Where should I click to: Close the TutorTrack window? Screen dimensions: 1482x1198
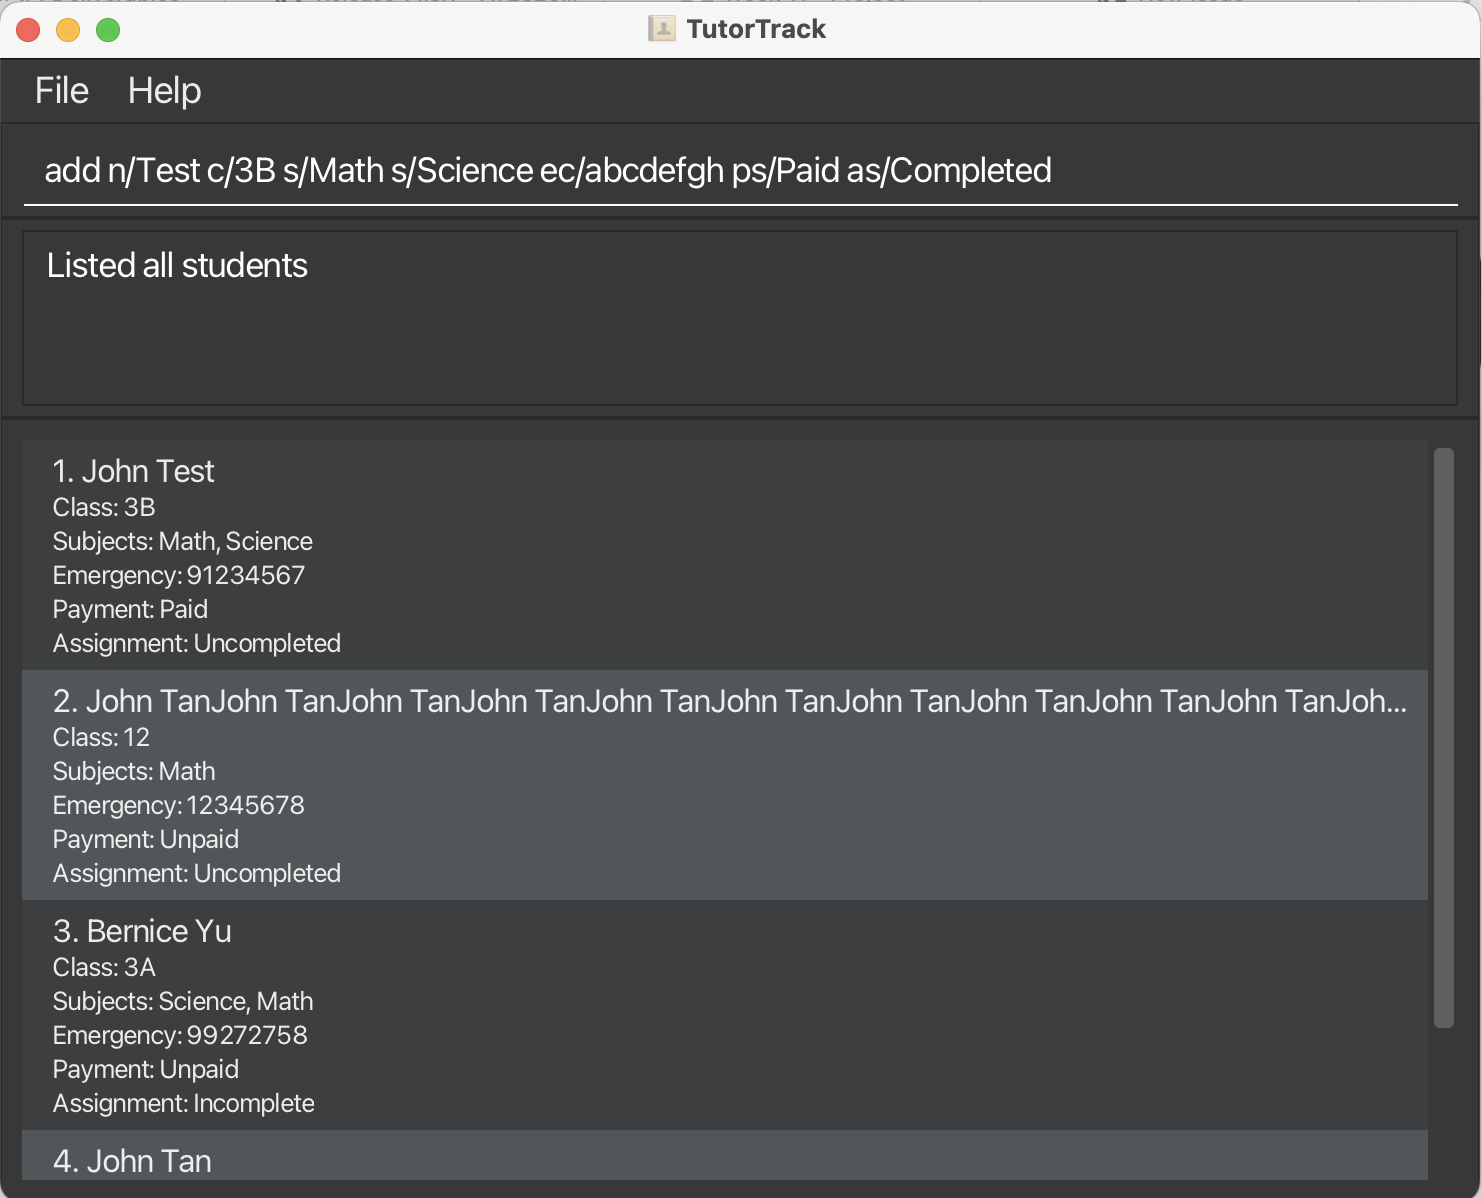coord(28,30)
